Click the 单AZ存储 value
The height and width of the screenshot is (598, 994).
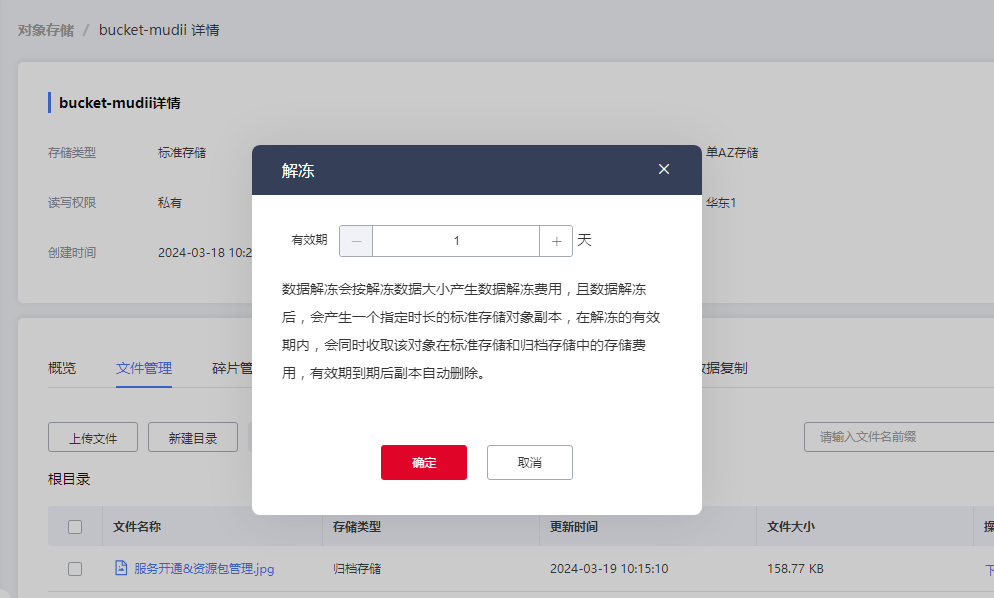click(732, 153)
